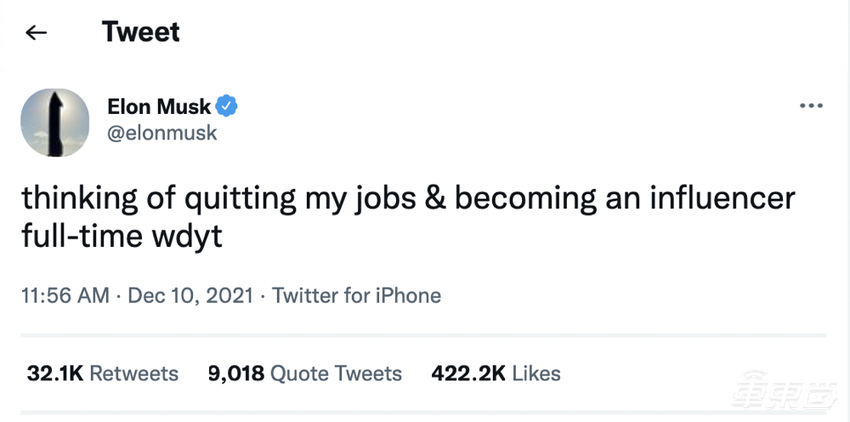
Task: Show the 9,018 Quote Tweets
Action: [x=305, y=374]
